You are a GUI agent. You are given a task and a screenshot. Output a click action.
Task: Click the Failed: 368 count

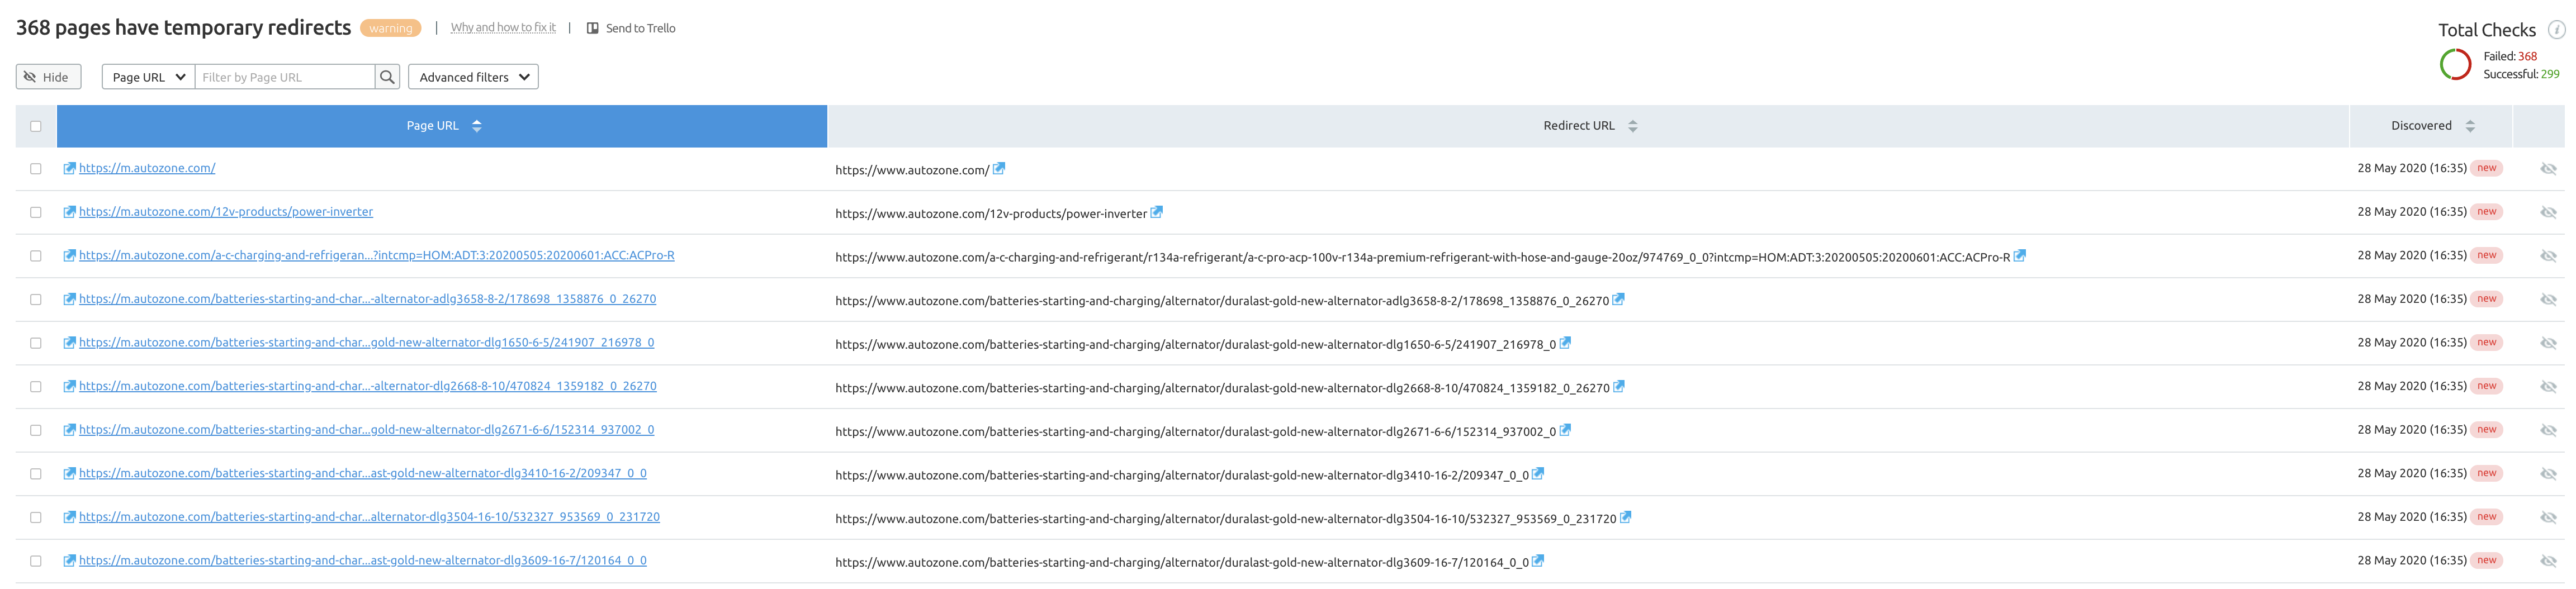click(2510, 56)
